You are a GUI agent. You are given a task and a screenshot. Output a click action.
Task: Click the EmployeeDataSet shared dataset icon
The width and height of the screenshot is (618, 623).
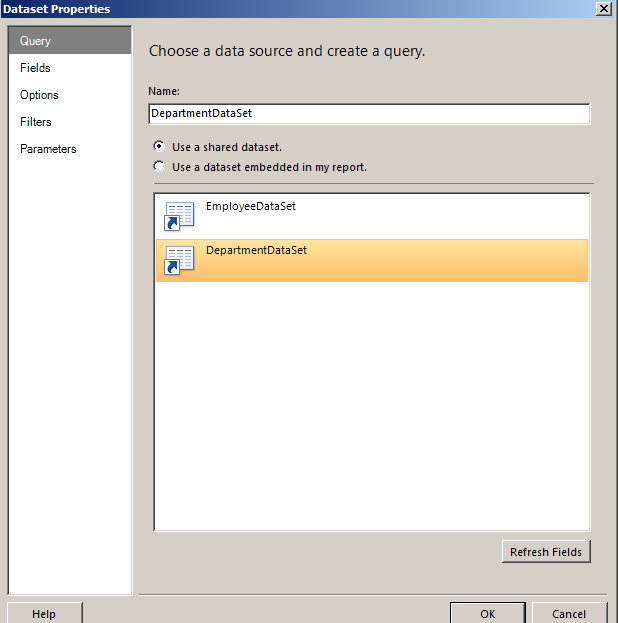(179, 216)
